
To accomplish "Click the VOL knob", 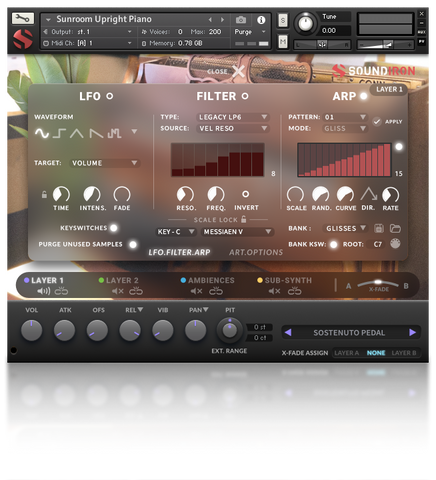I will 31,330.
